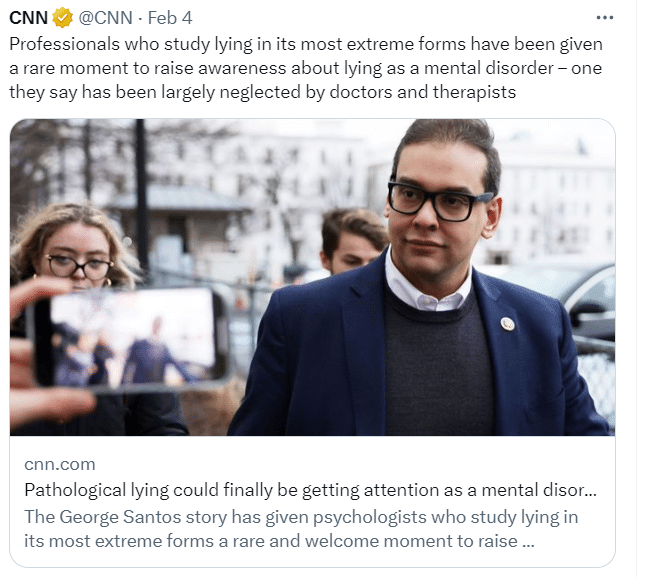Open the tweet's three-dot more options menu
The image size is (655, 577).
coord(604,18)
